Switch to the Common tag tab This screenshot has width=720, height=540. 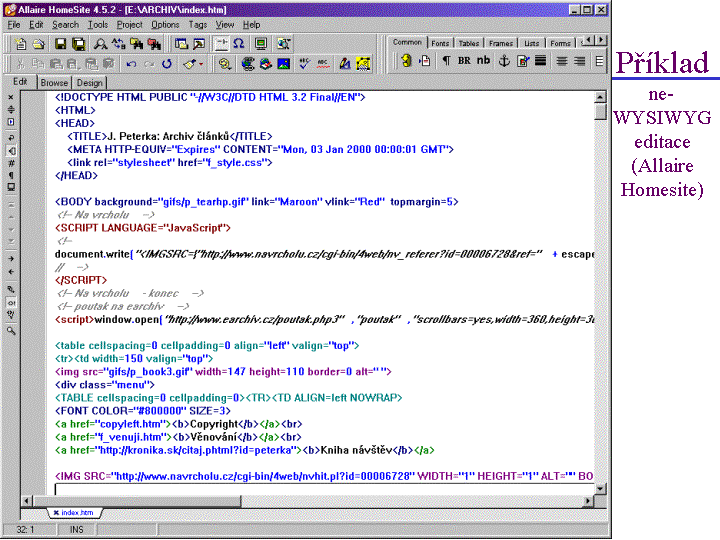pos(407,42)
